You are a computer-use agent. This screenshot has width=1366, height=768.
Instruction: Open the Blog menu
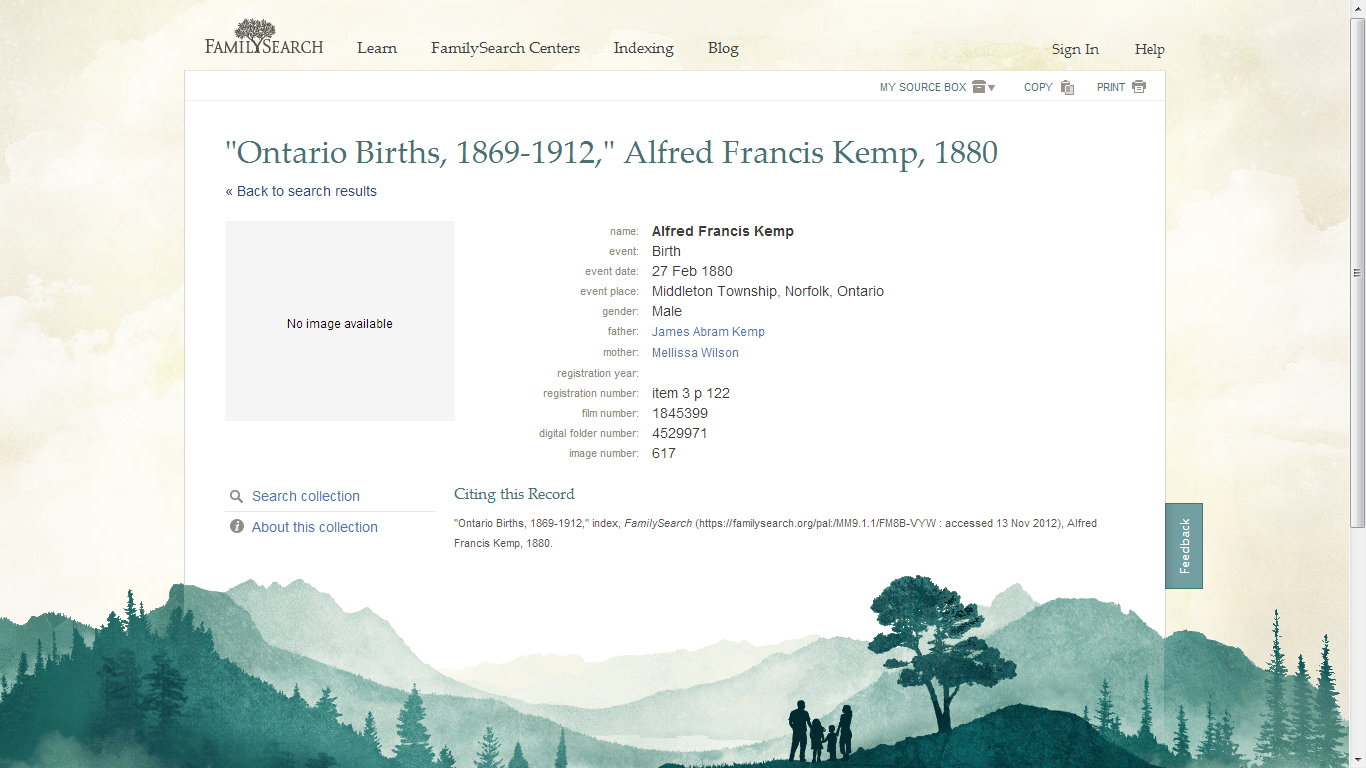click(723, 47)
